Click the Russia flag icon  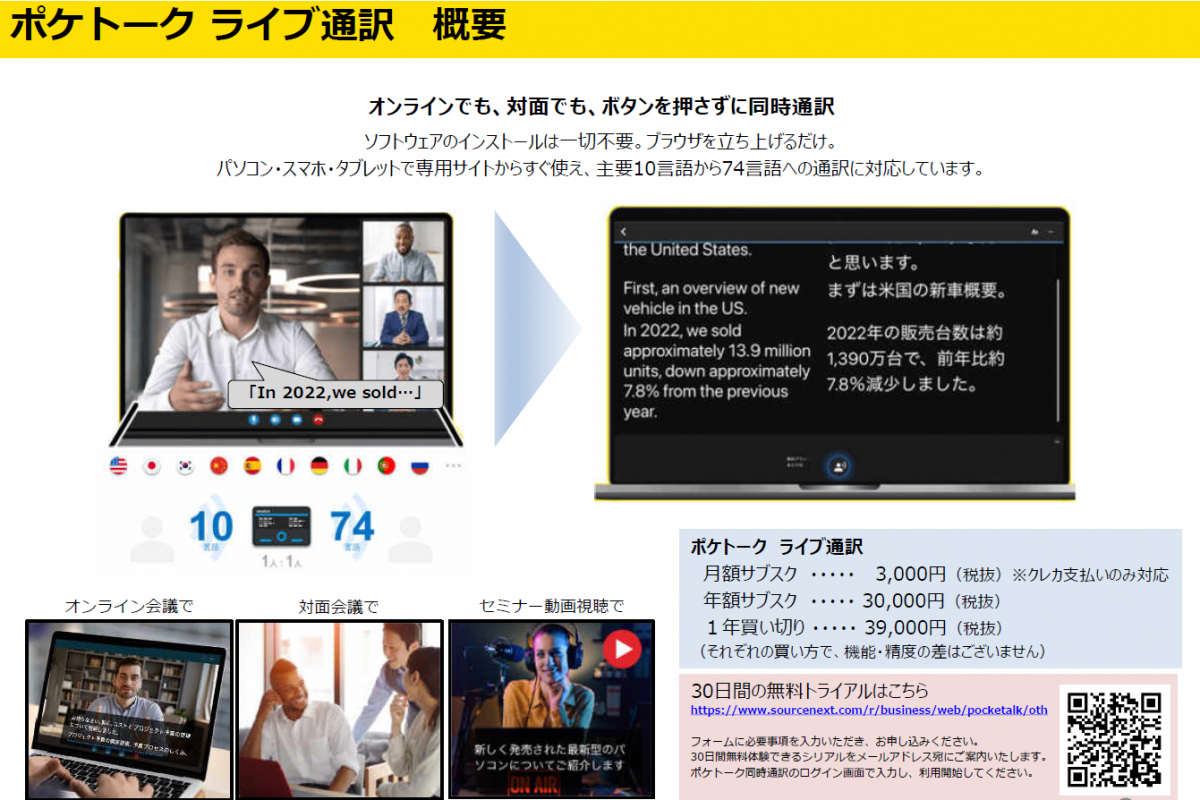420,466
